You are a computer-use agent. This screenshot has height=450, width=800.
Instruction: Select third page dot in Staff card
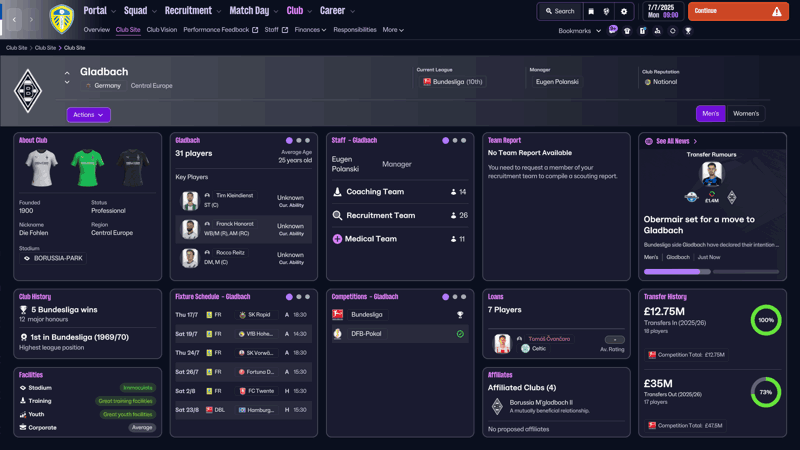pyautogui.click(x=463, y=140)
